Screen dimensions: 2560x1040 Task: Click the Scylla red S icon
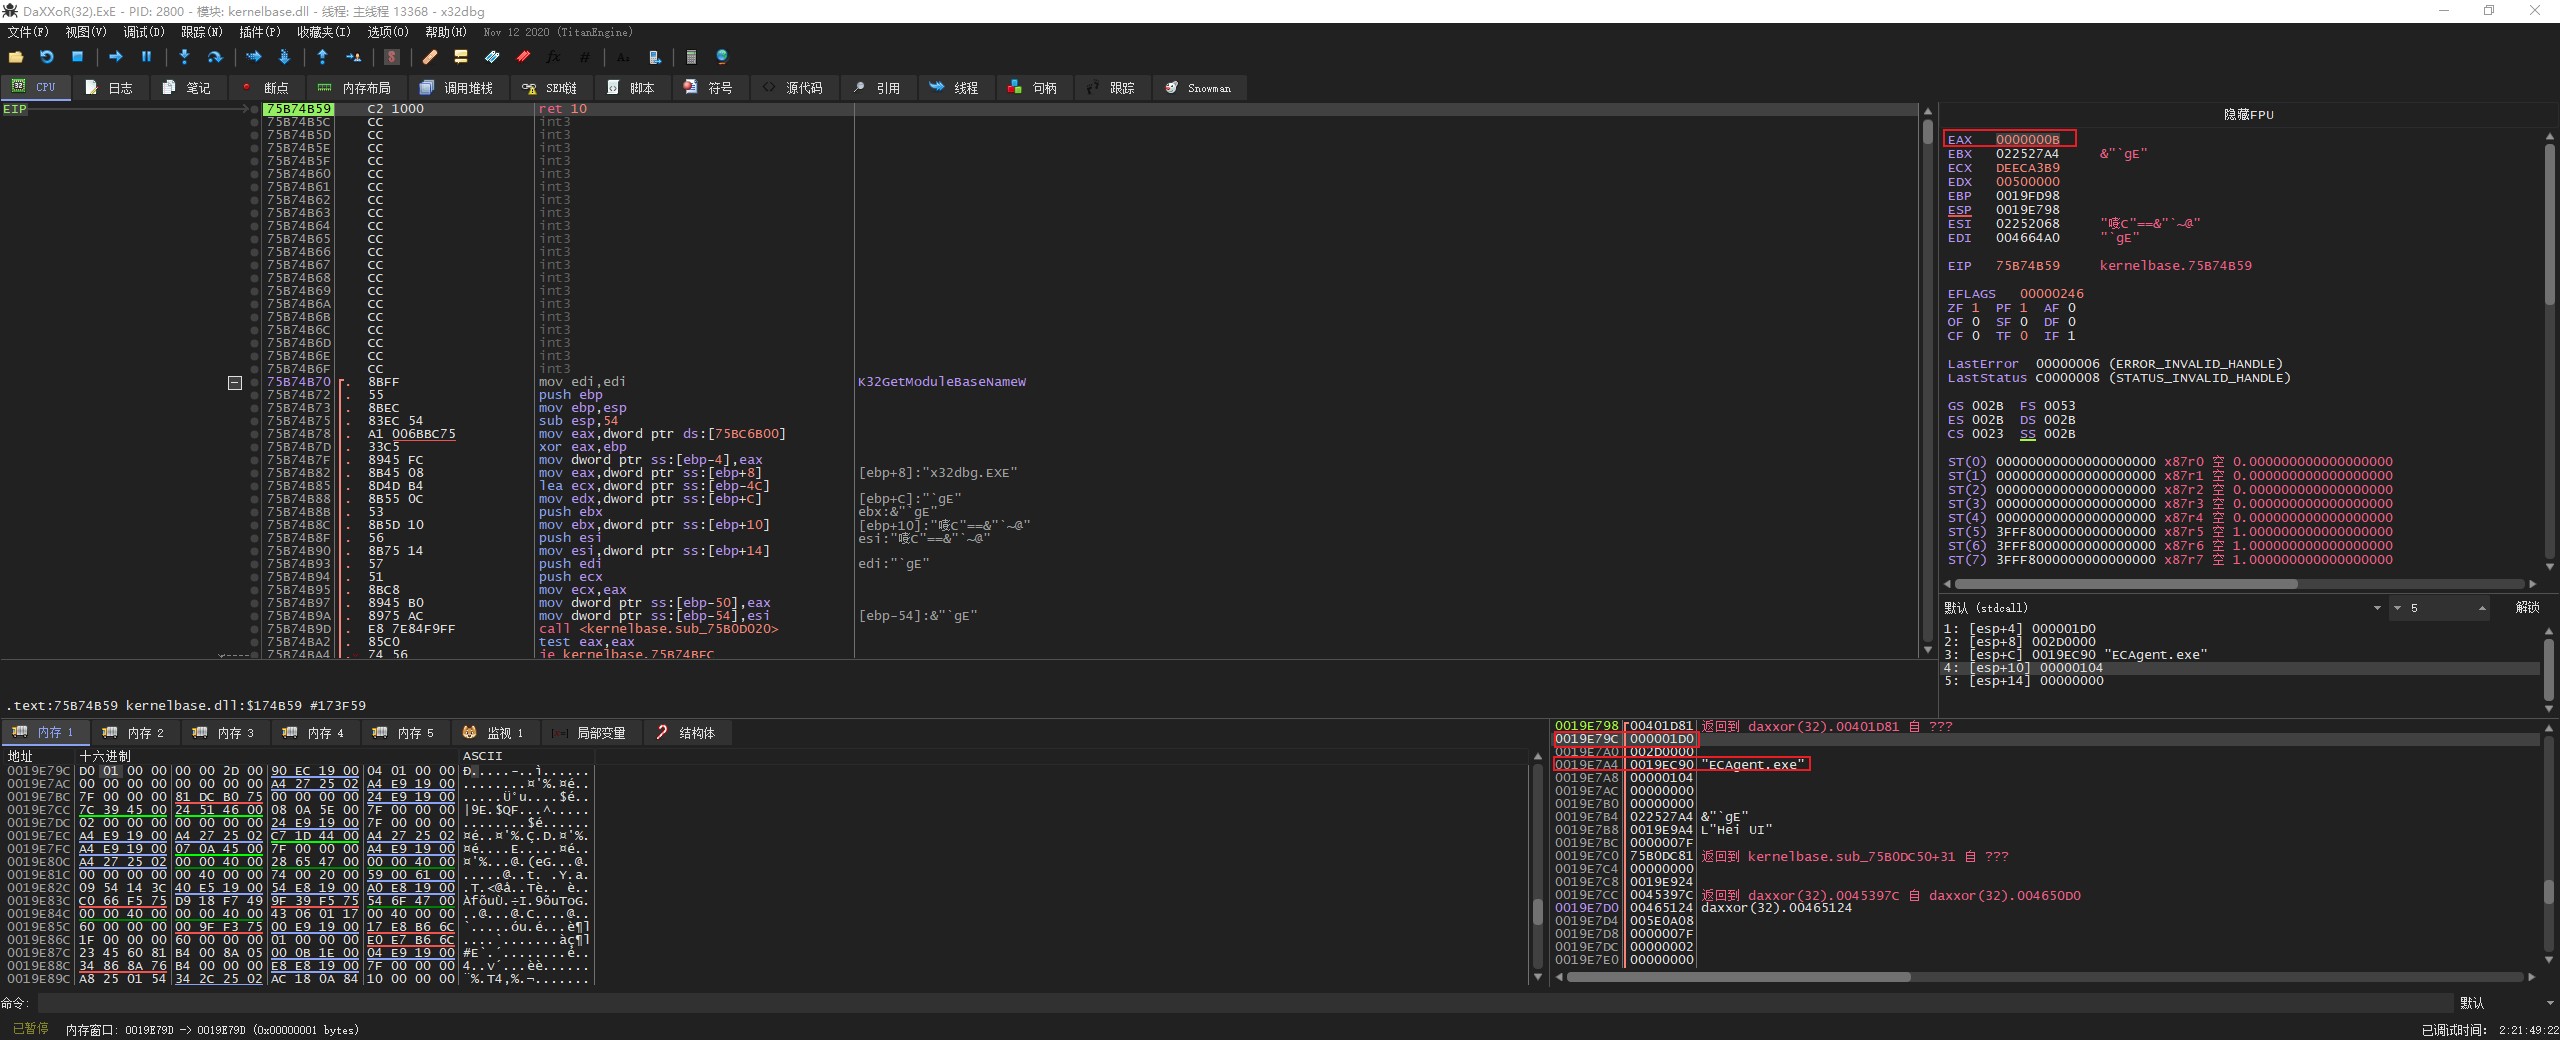[392, 57]
